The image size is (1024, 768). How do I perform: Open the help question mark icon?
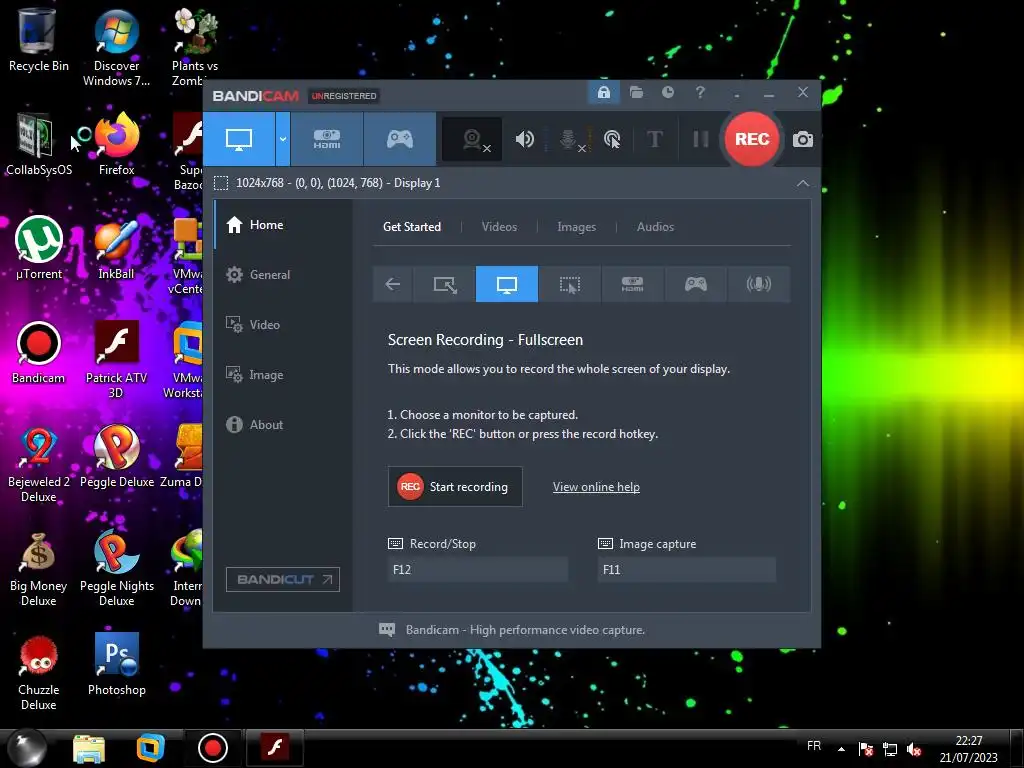tap(700, 92)
